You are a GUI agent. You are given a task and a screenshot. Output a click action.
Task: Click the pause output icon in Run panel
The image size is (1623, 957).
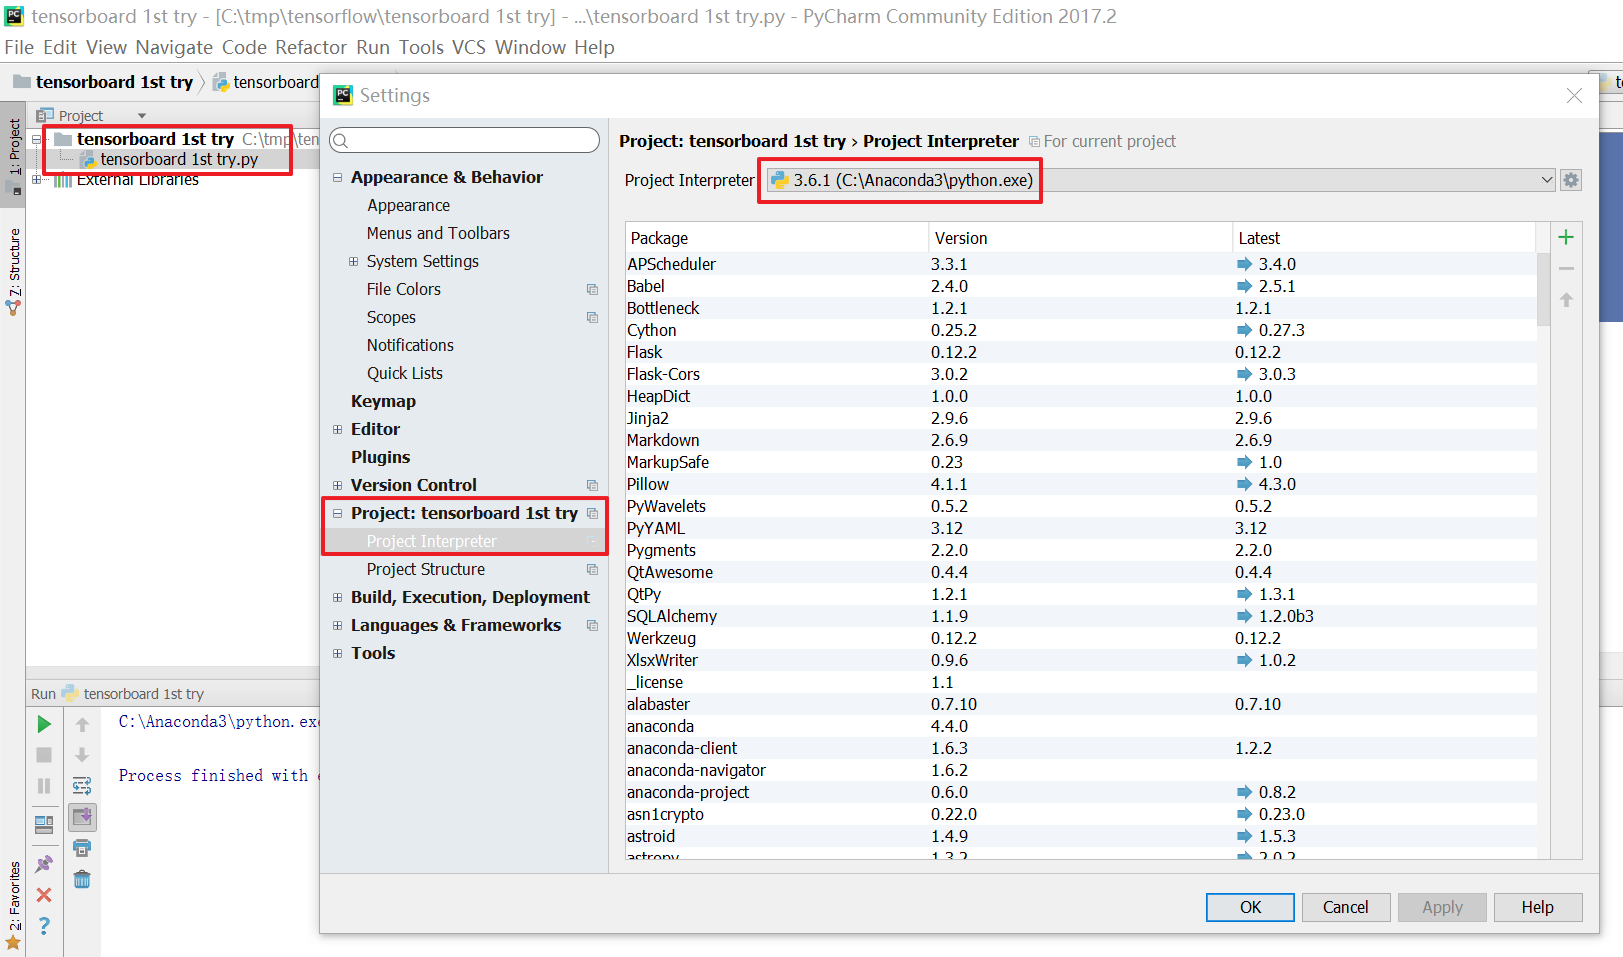[44, 786]
